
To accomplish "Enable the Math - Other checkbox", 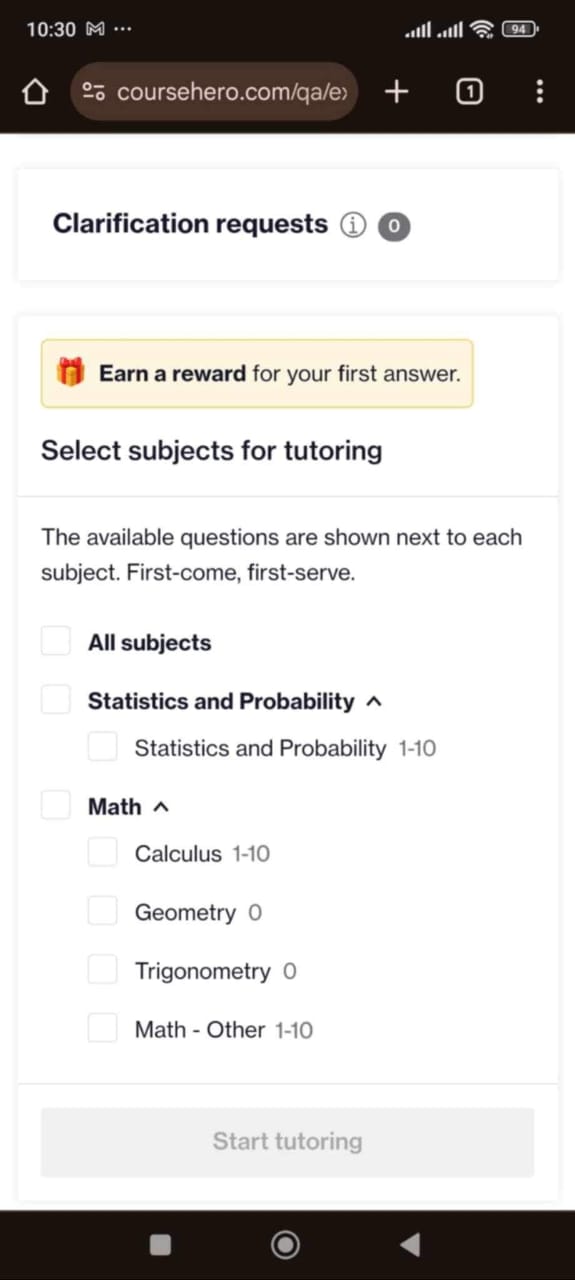I will 103,1028.
